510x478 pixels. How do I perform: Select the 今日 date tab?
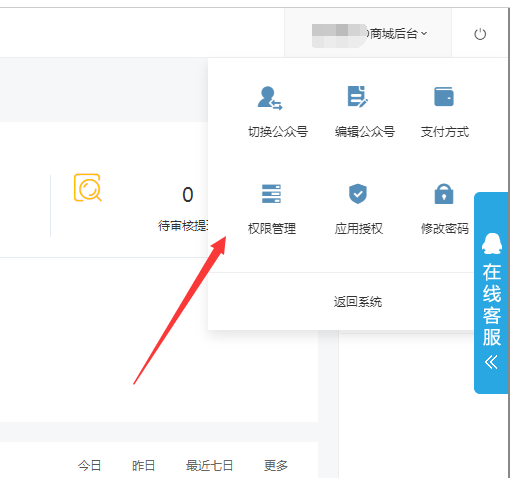pyautogui.click(x=89, y=465)
